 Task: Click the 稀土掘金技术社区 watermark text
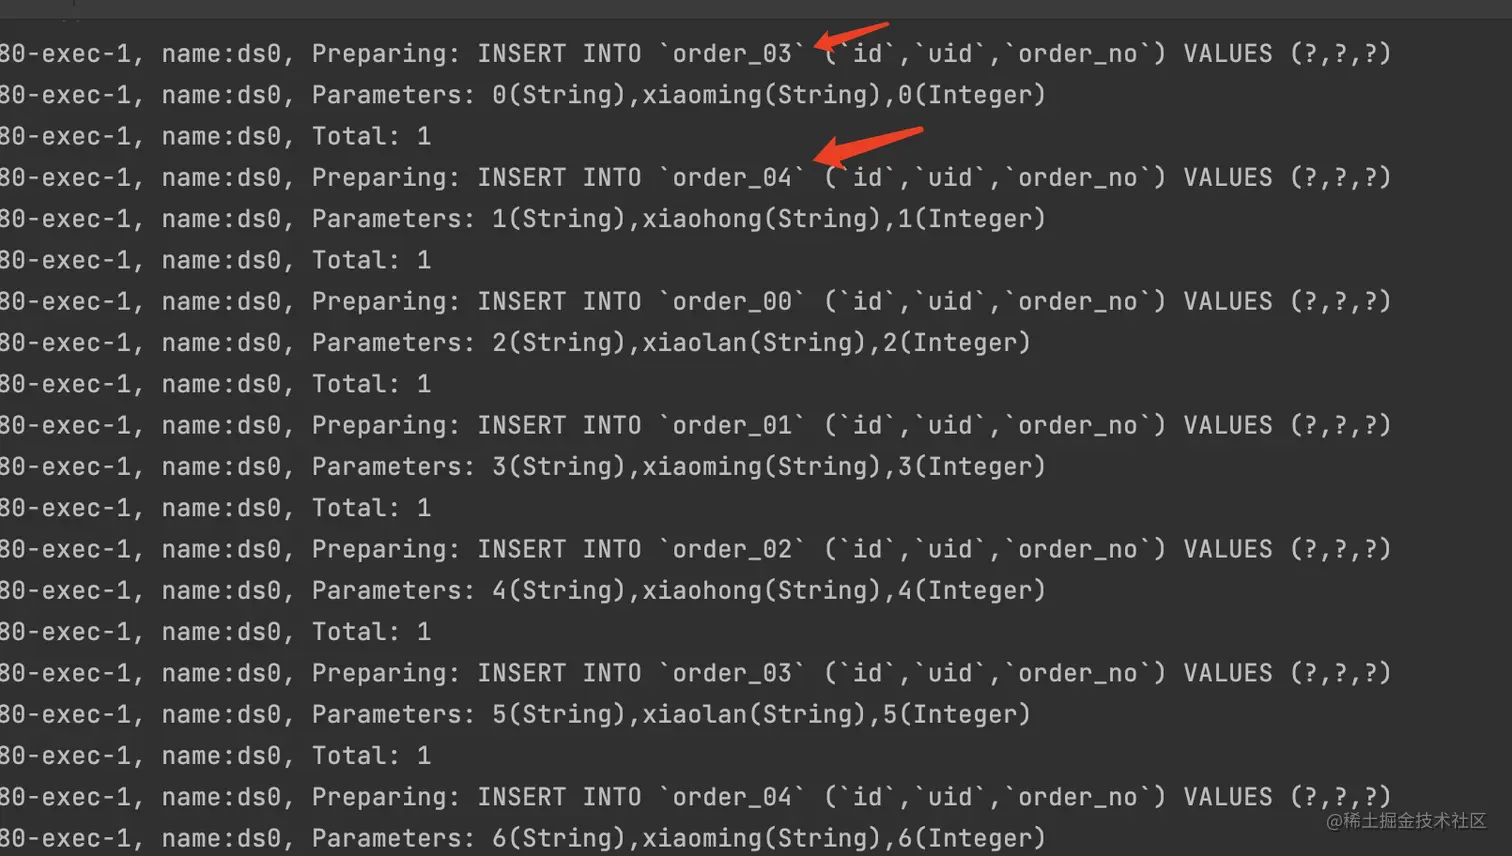[1406, 820]
